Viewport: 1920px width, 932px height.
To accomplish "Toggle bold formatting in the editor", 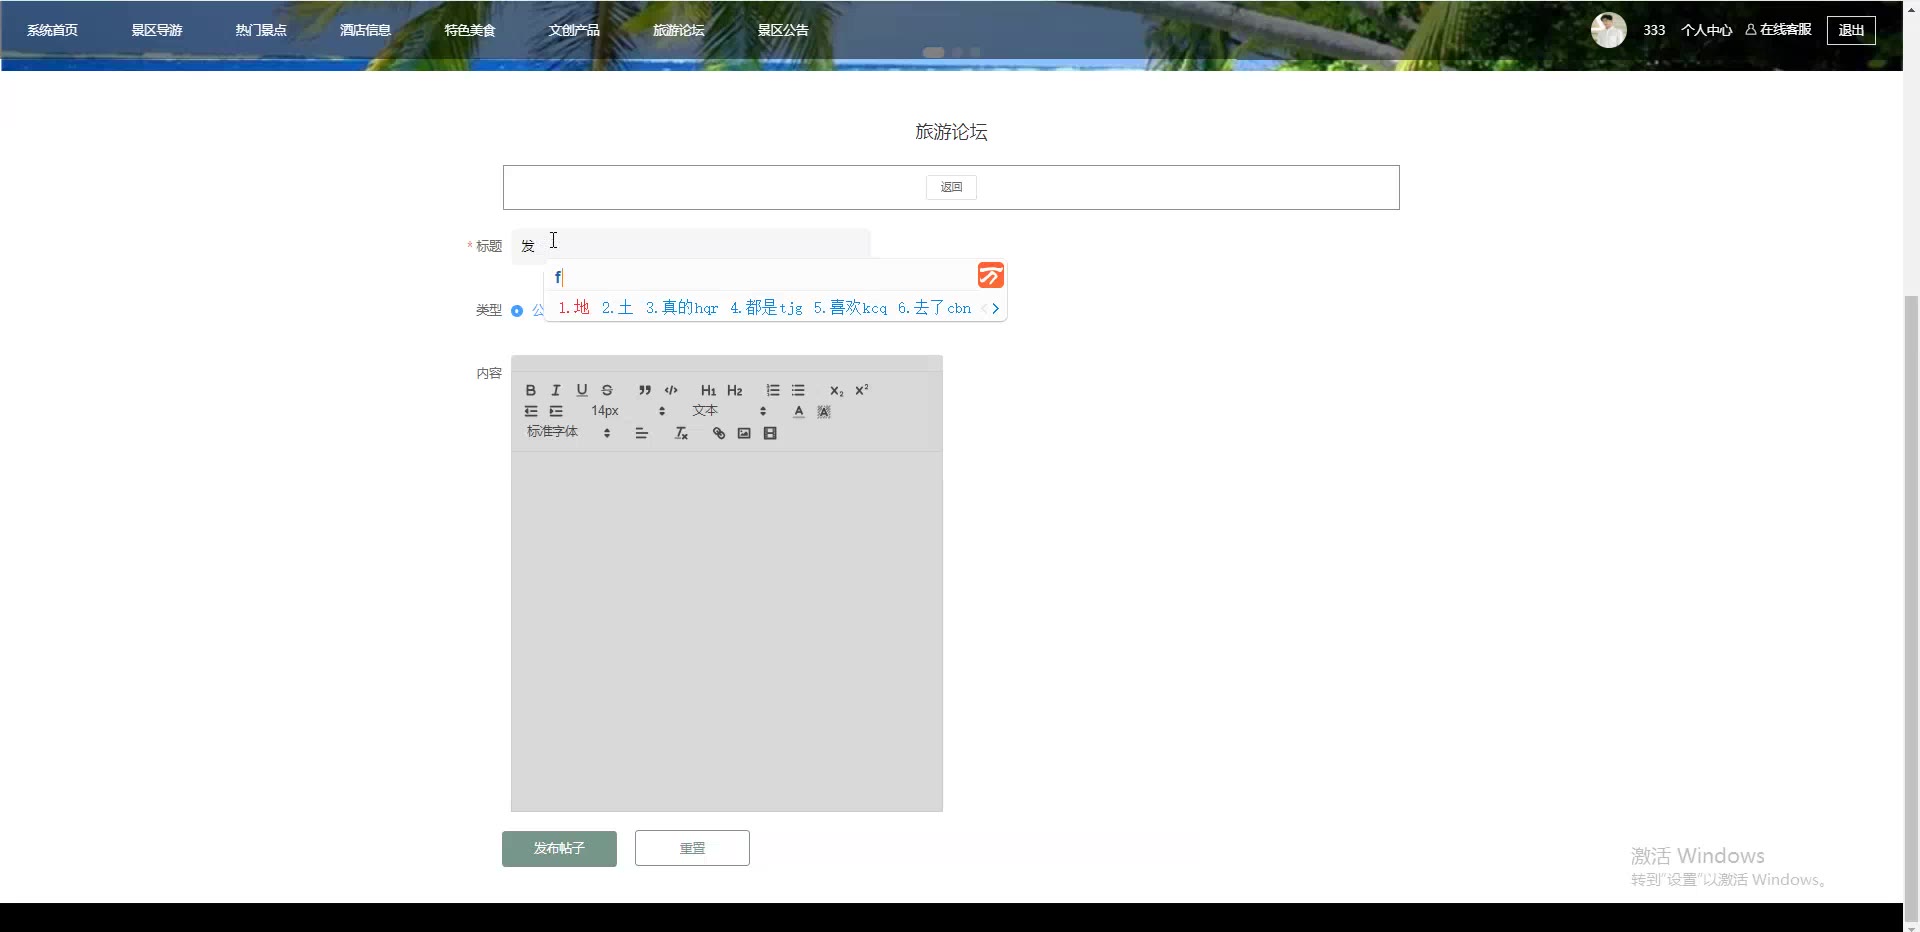I will 531,390.
